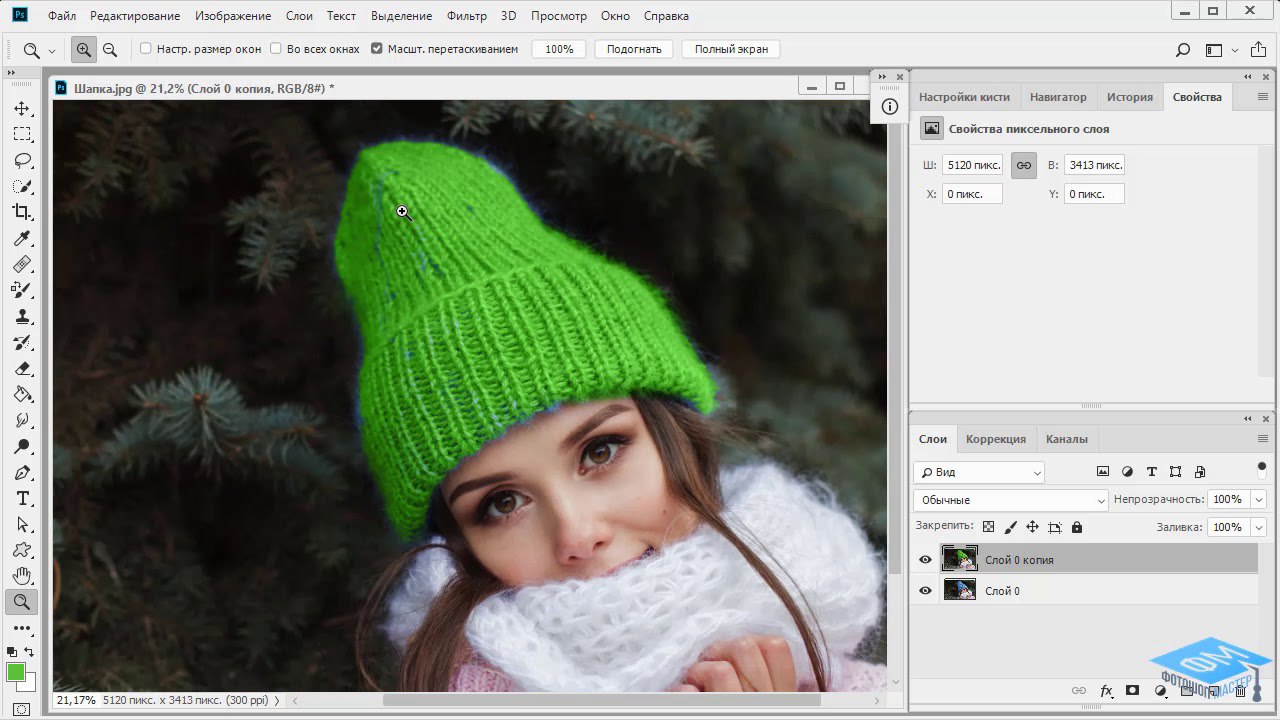Open the 'Фильтр' menu
The width and height of the screenshot is (1280, 720).
click(466, 16)
